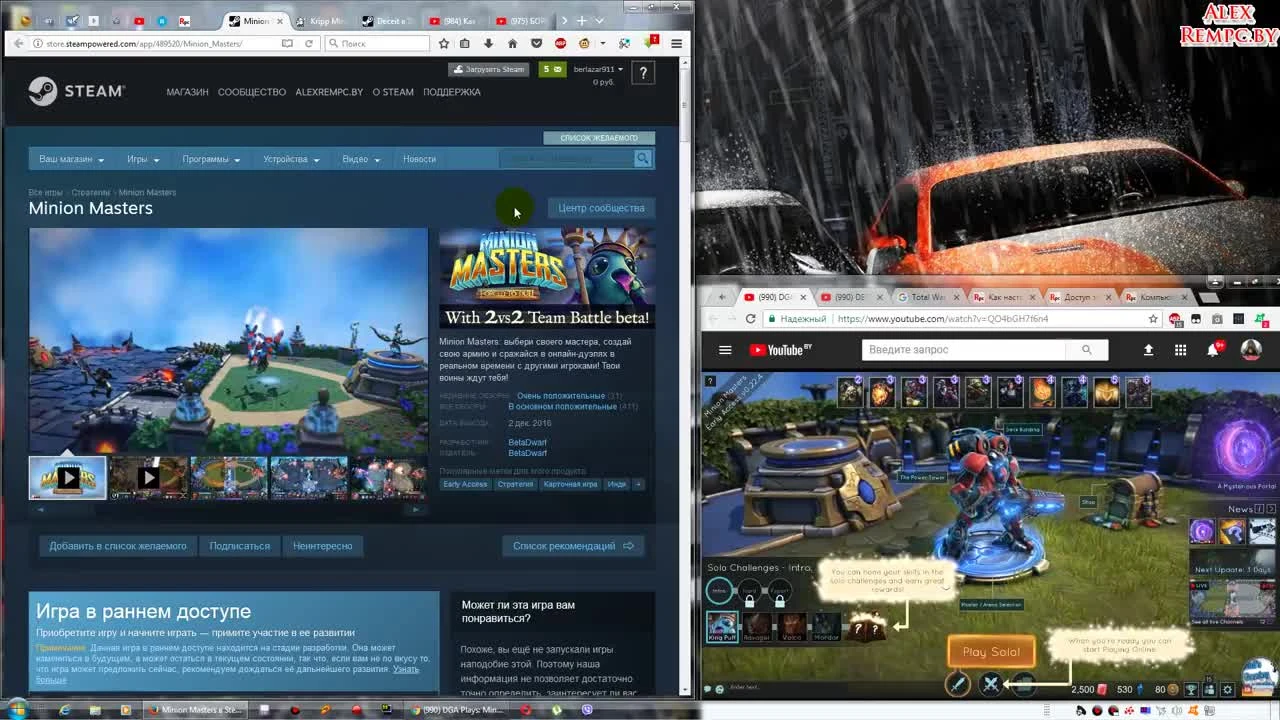Click the Все игры breadcrumb link
This screenshot has width=1280, height=720.
(45, 192)
